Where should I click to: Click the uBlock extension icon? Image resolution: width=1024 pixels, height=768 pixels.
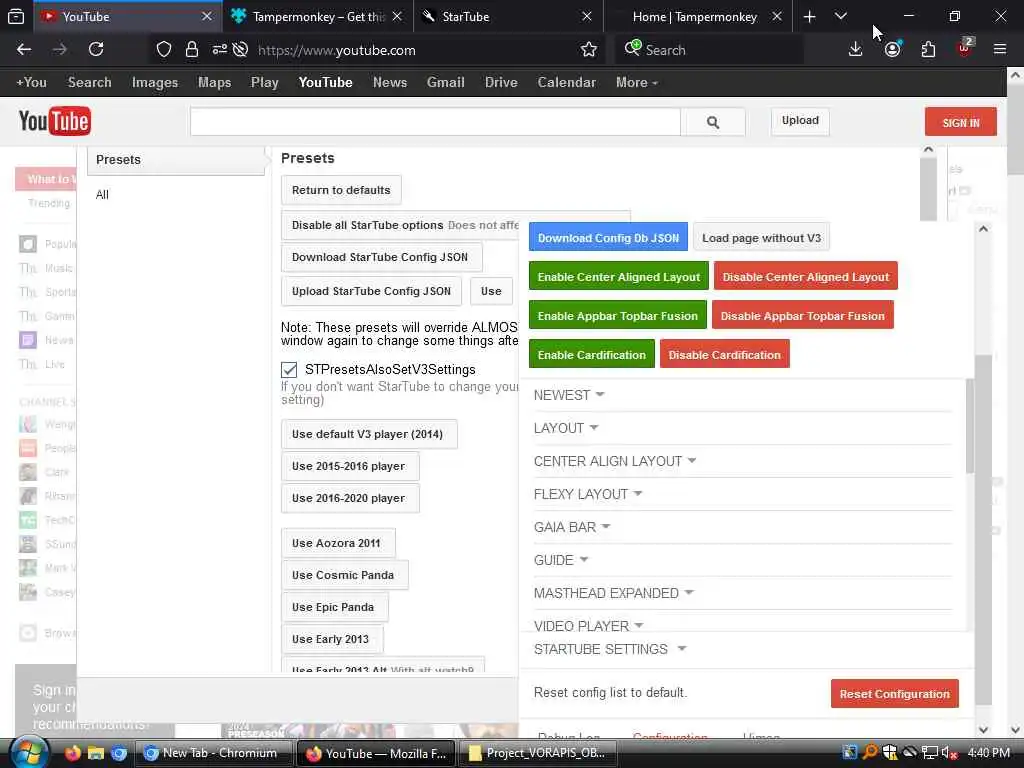click(x=965, y=48)
